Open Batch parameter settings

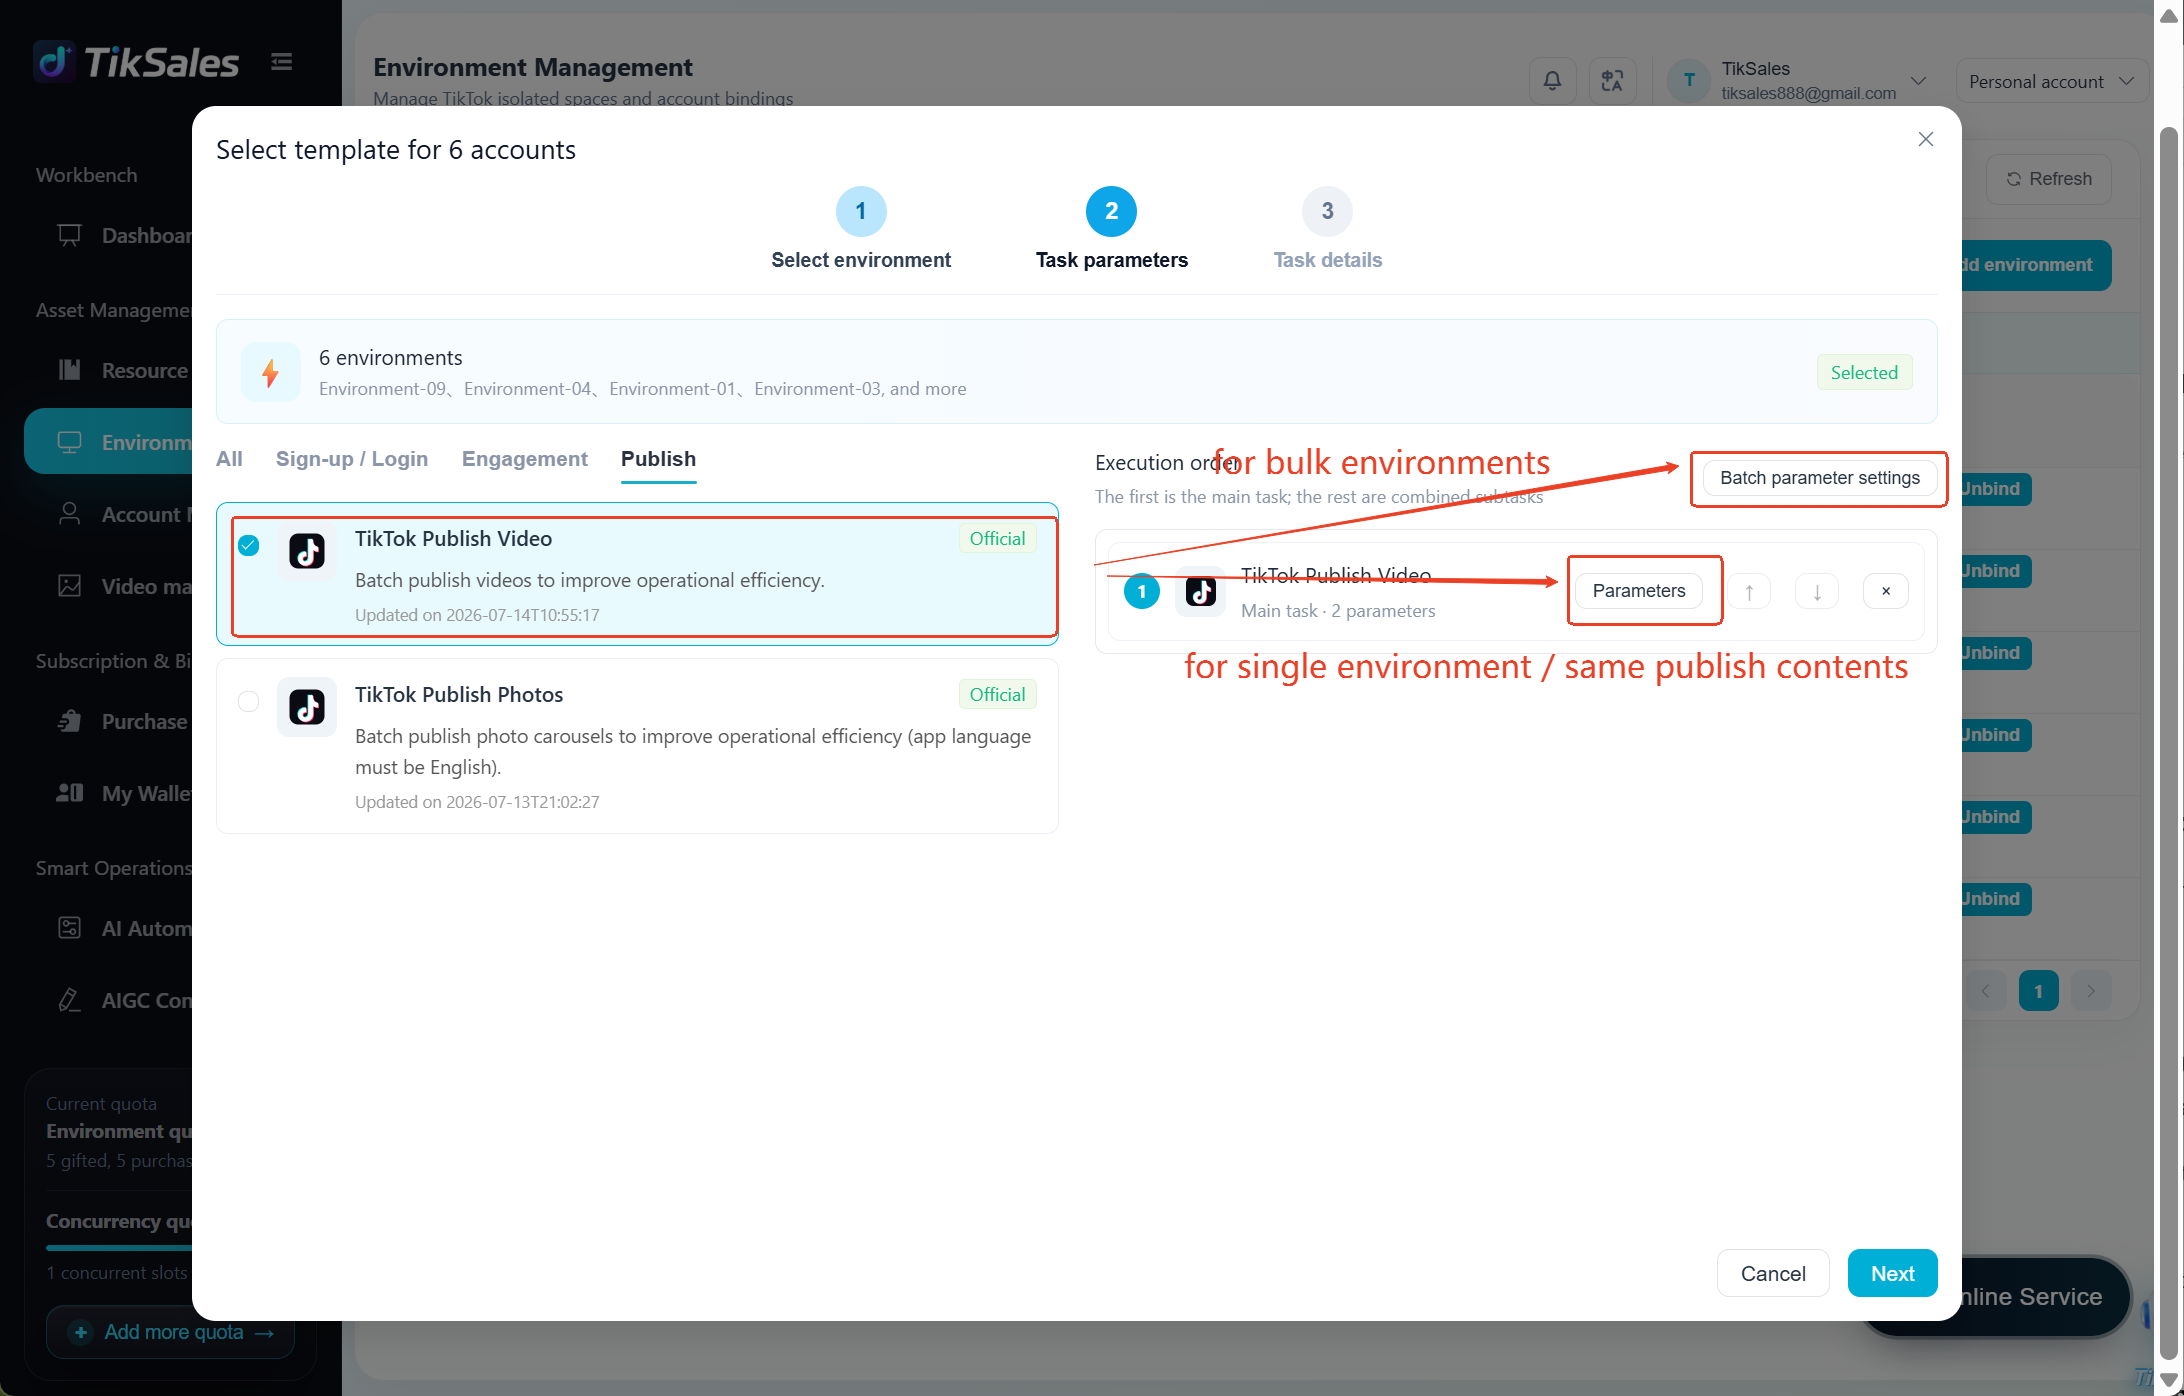pyautogui.click(x=1820, y=478)
